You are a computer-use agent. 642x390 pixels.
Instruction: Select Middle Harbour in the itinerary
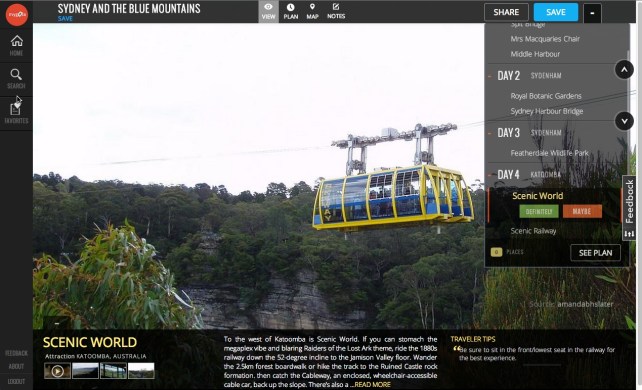[x=535, y=54]
